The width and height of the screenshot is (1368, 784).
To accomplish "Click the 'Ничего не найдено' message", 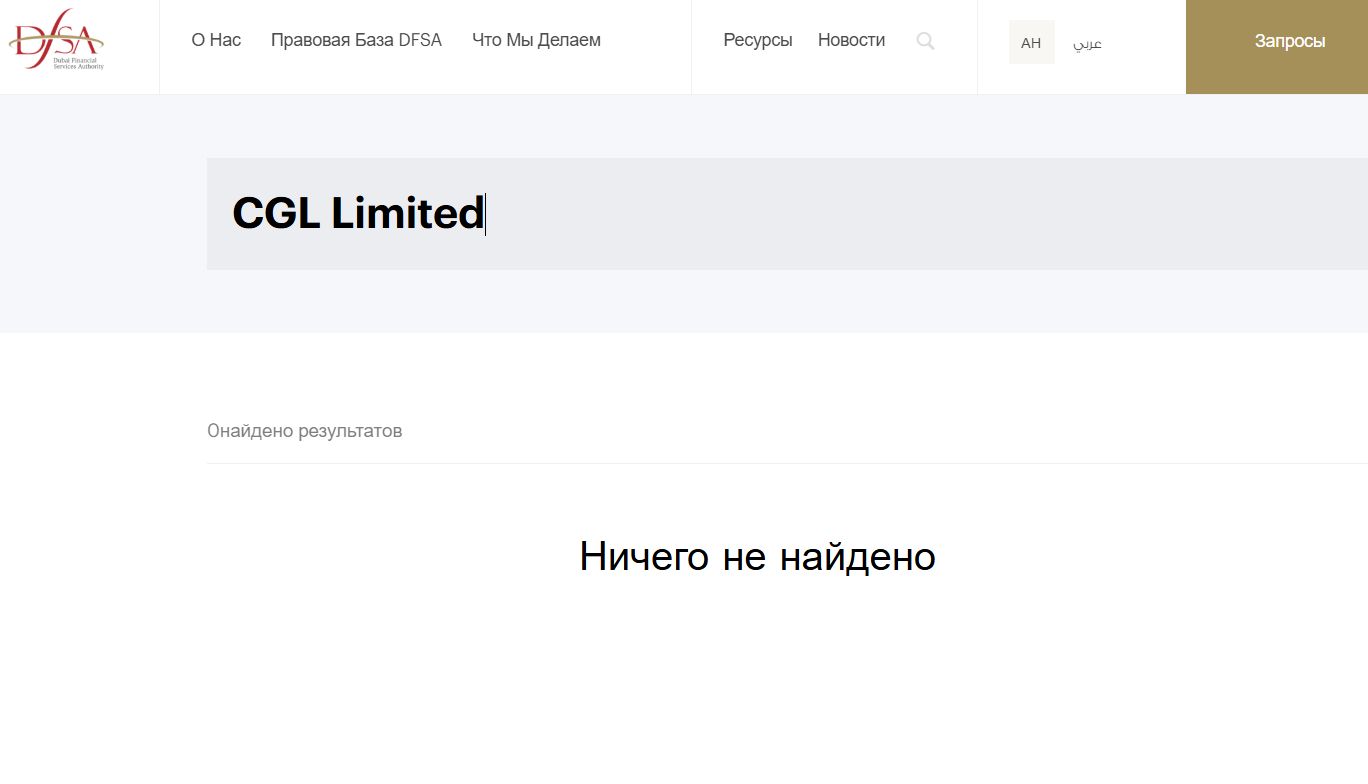I will tap(757, 557).
